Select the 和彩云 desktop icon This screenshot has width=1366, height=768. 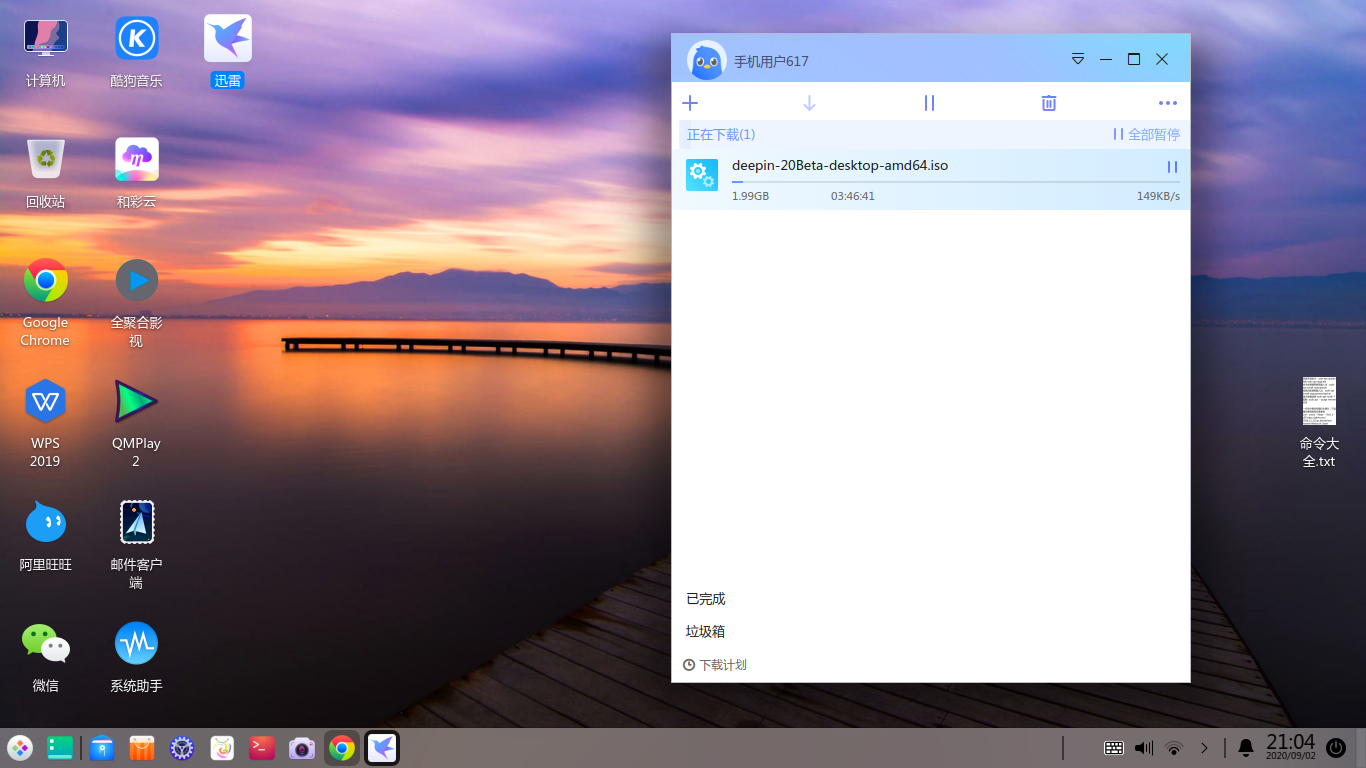137,160
